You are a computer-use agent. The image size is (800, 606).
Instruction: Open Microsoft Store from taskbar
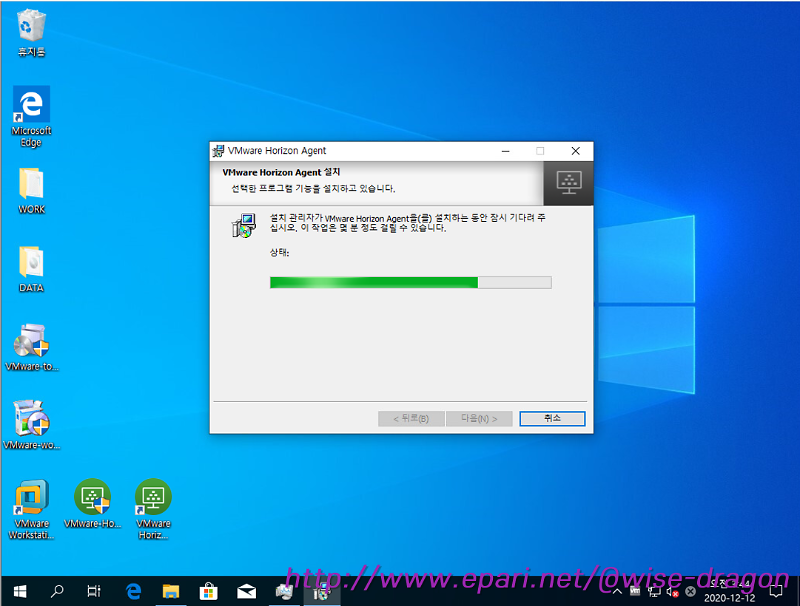click(208, 592)
